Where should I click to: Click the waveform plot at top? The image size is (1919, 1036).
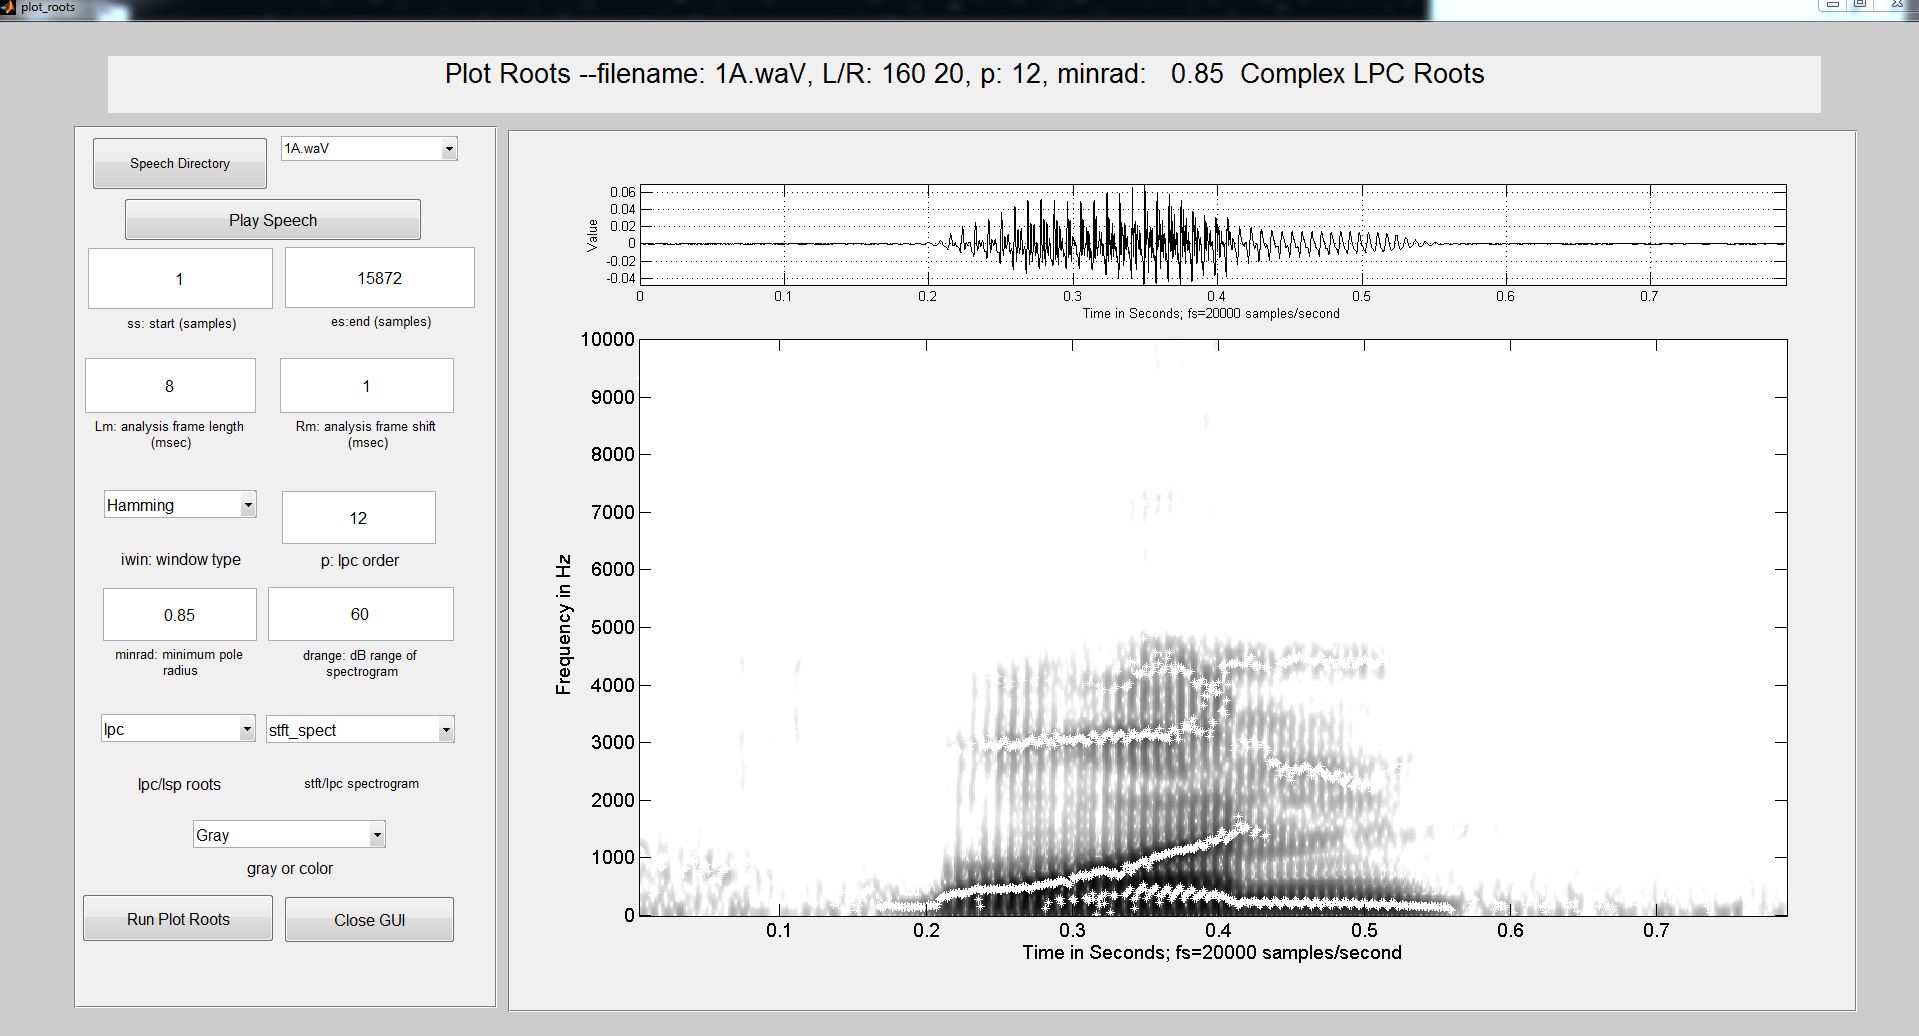click(x=1213, y=235)
